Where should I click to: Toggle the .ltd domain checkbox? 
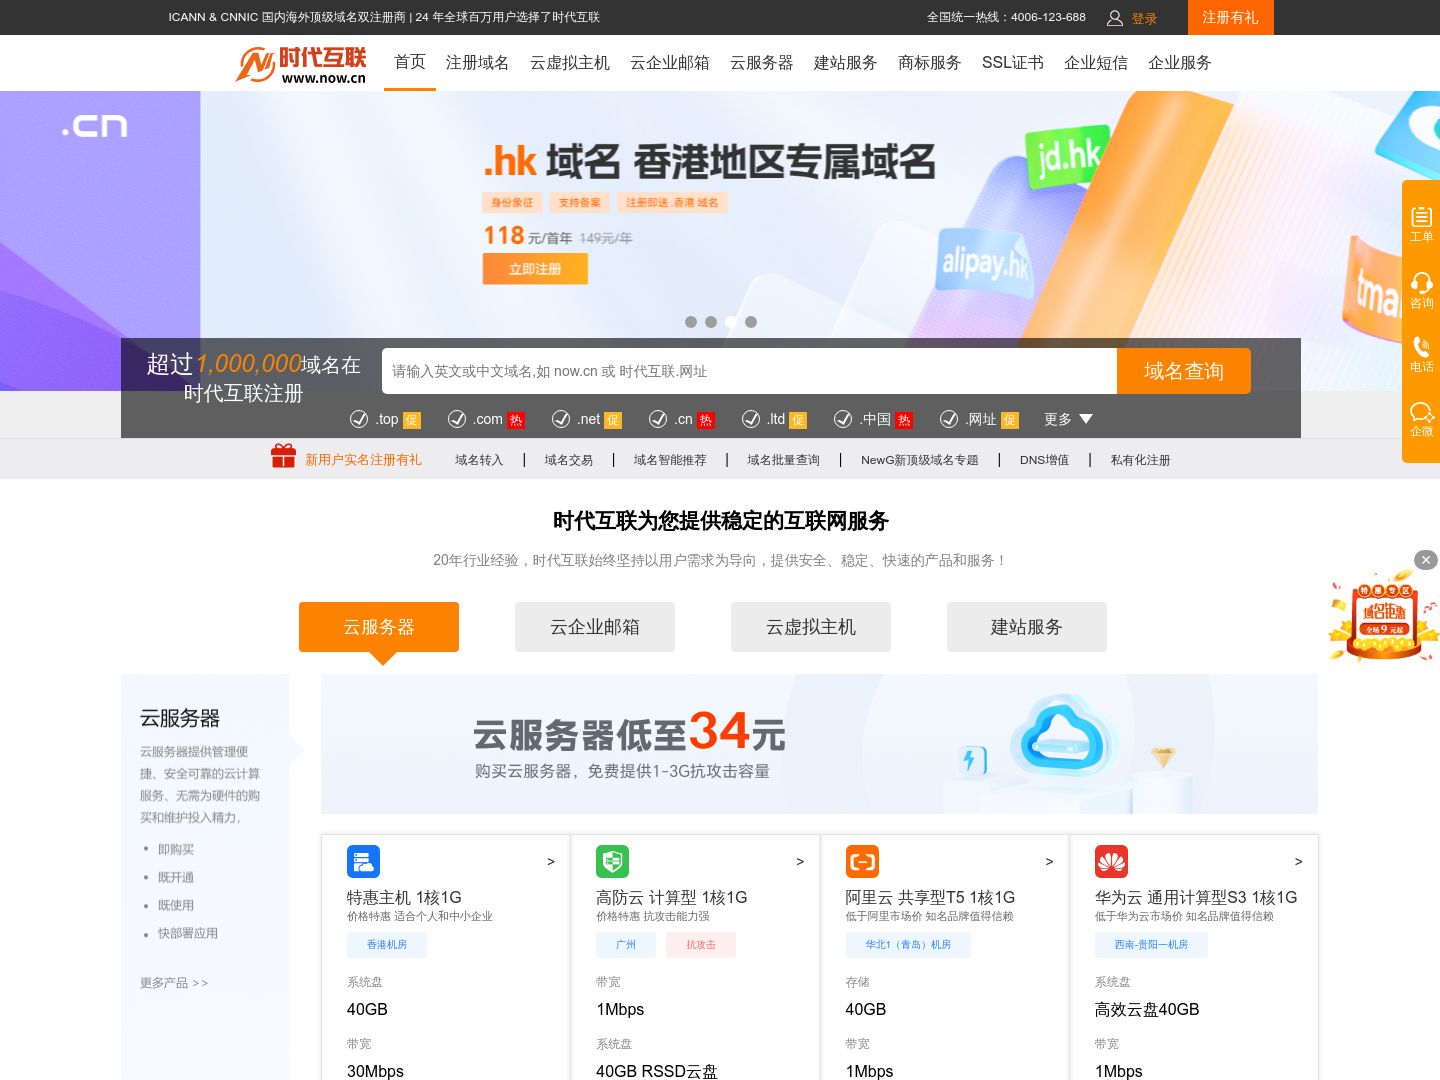click(751, 419)
